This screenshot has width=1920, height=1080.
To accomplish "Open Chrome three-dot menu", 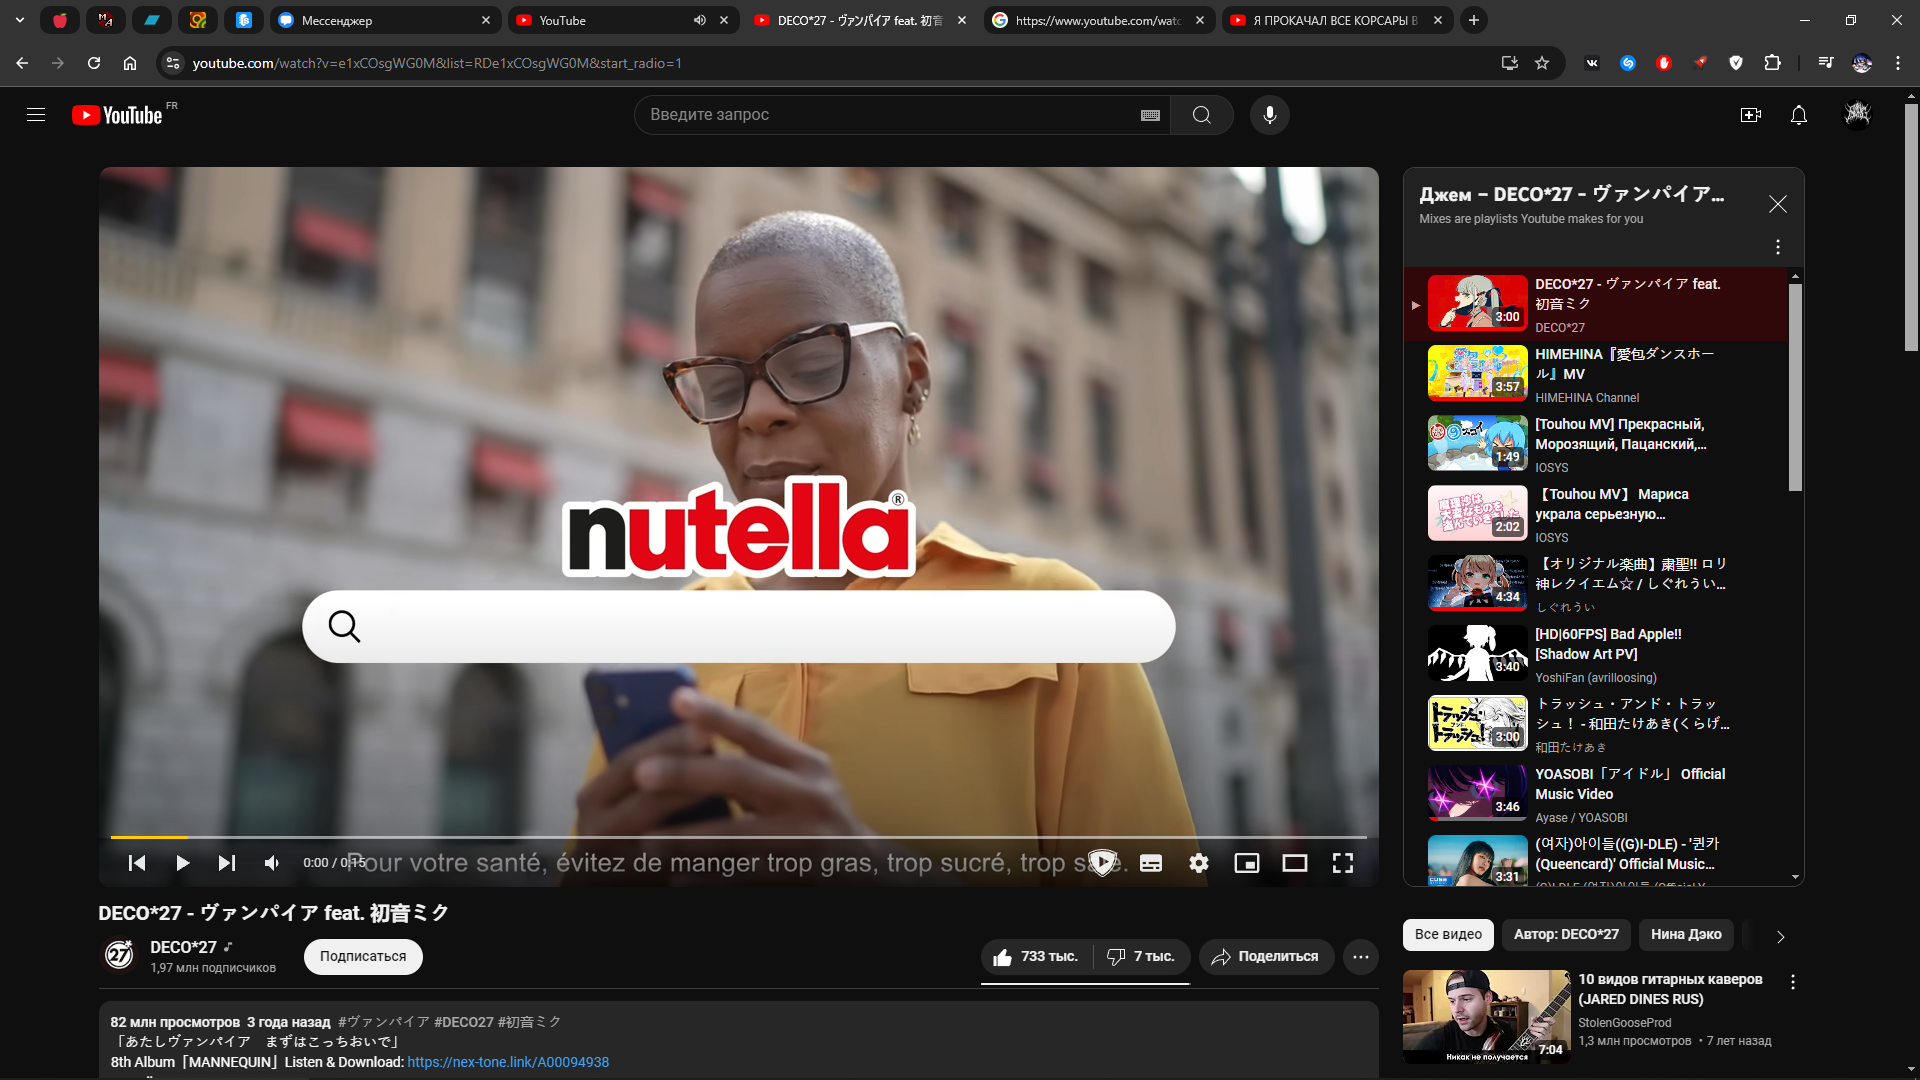I will (1897, 63).
